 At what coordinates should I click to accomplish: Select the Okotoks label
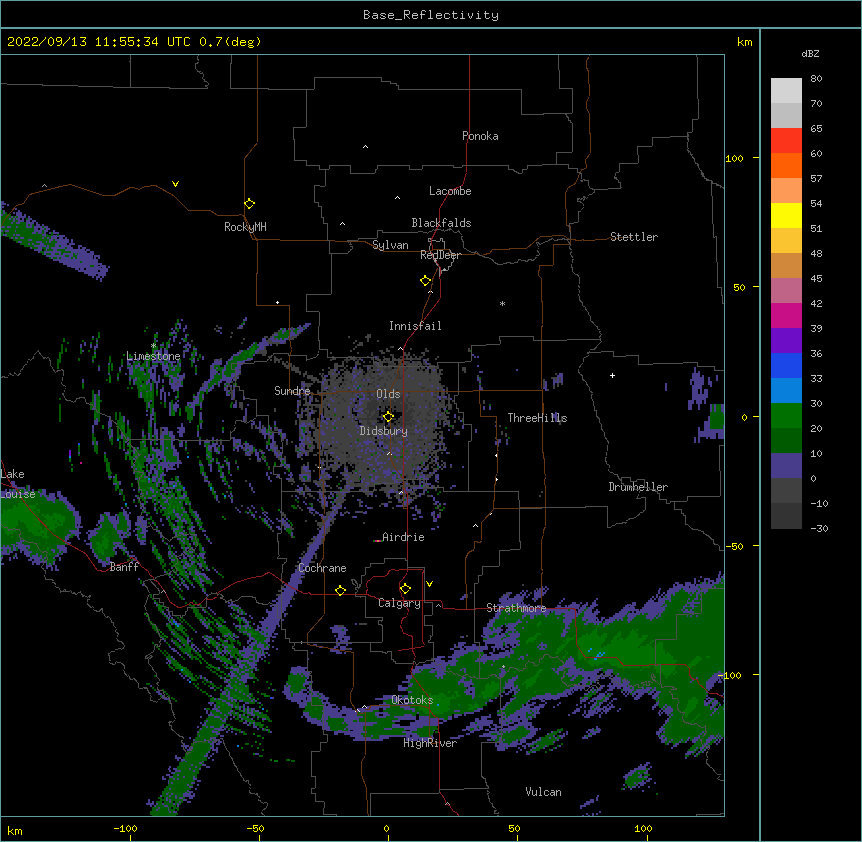pyautogui.click(x=412, y=700)
